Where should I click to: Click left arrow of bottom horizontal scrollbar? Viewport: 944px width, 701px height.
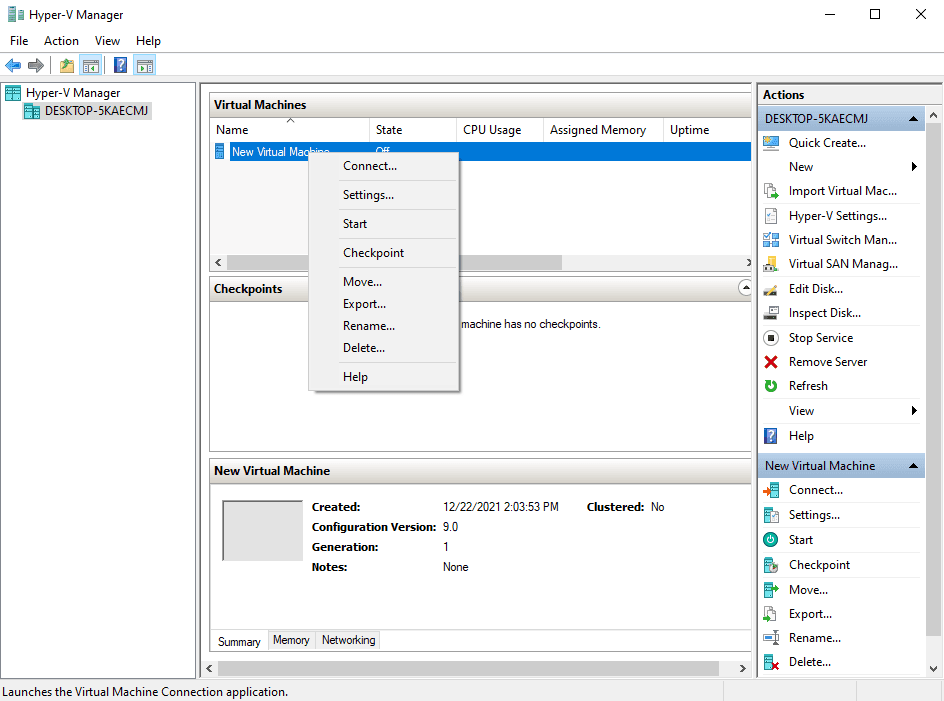(210, 668)
